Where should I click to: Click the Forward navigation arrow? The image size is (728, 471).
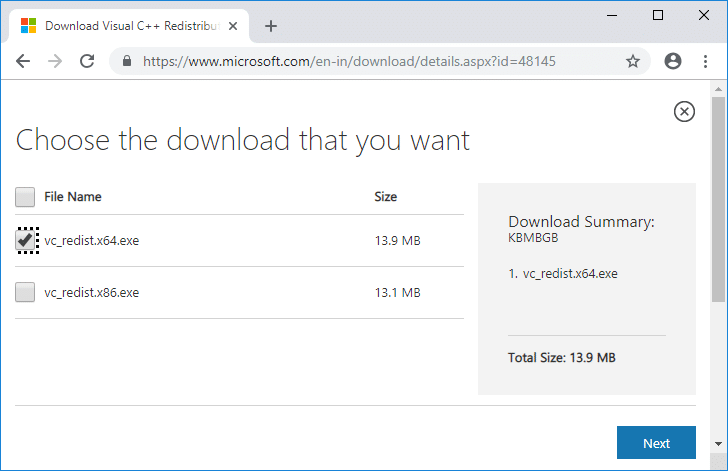[x=55, y=61]
